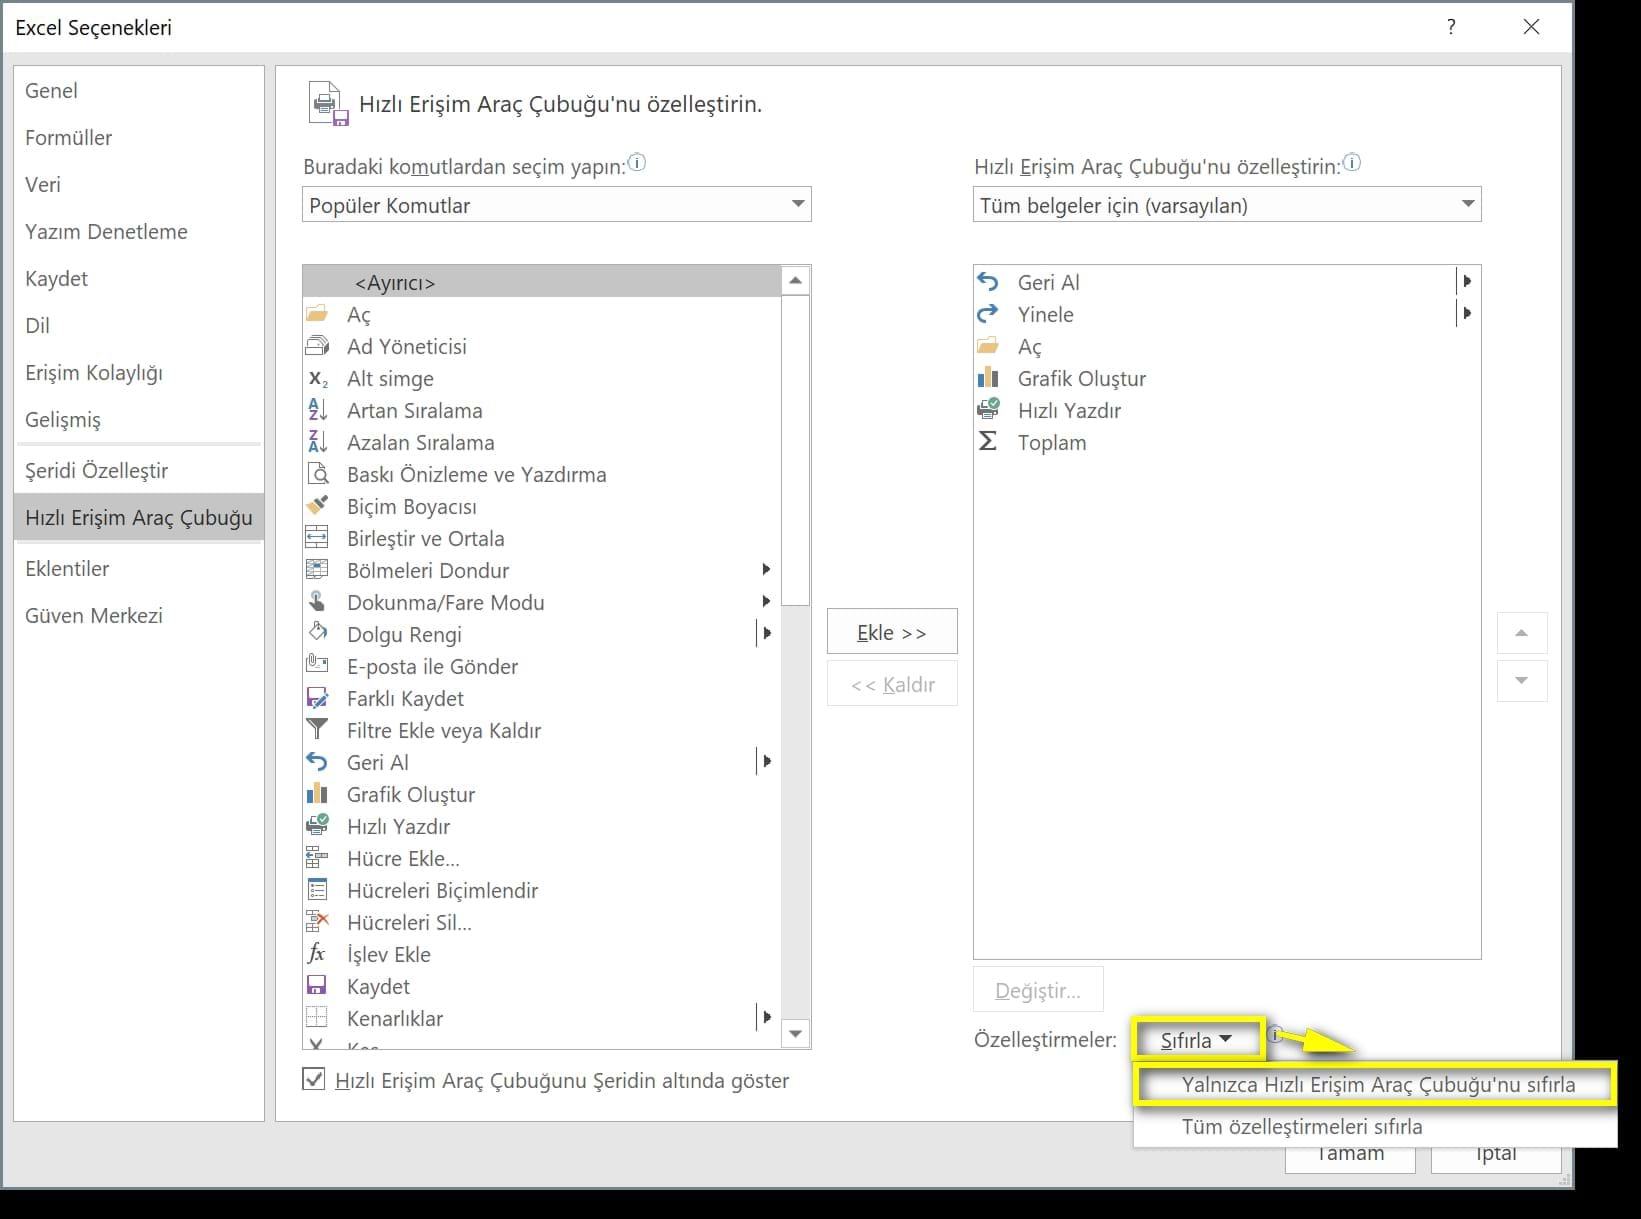Select the Farklı Kaydet icon
This screenshot has width=1641, height=1219.
click(x=317, y=698)
